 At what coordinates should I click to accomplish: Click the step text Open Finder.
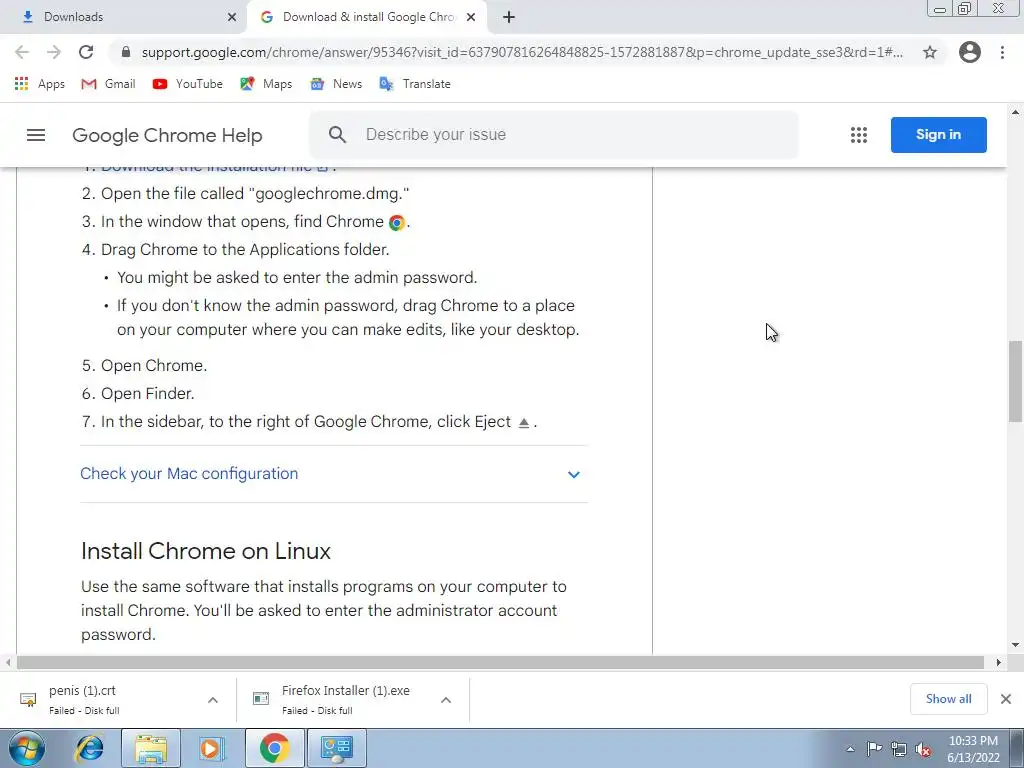pos(148,394)
